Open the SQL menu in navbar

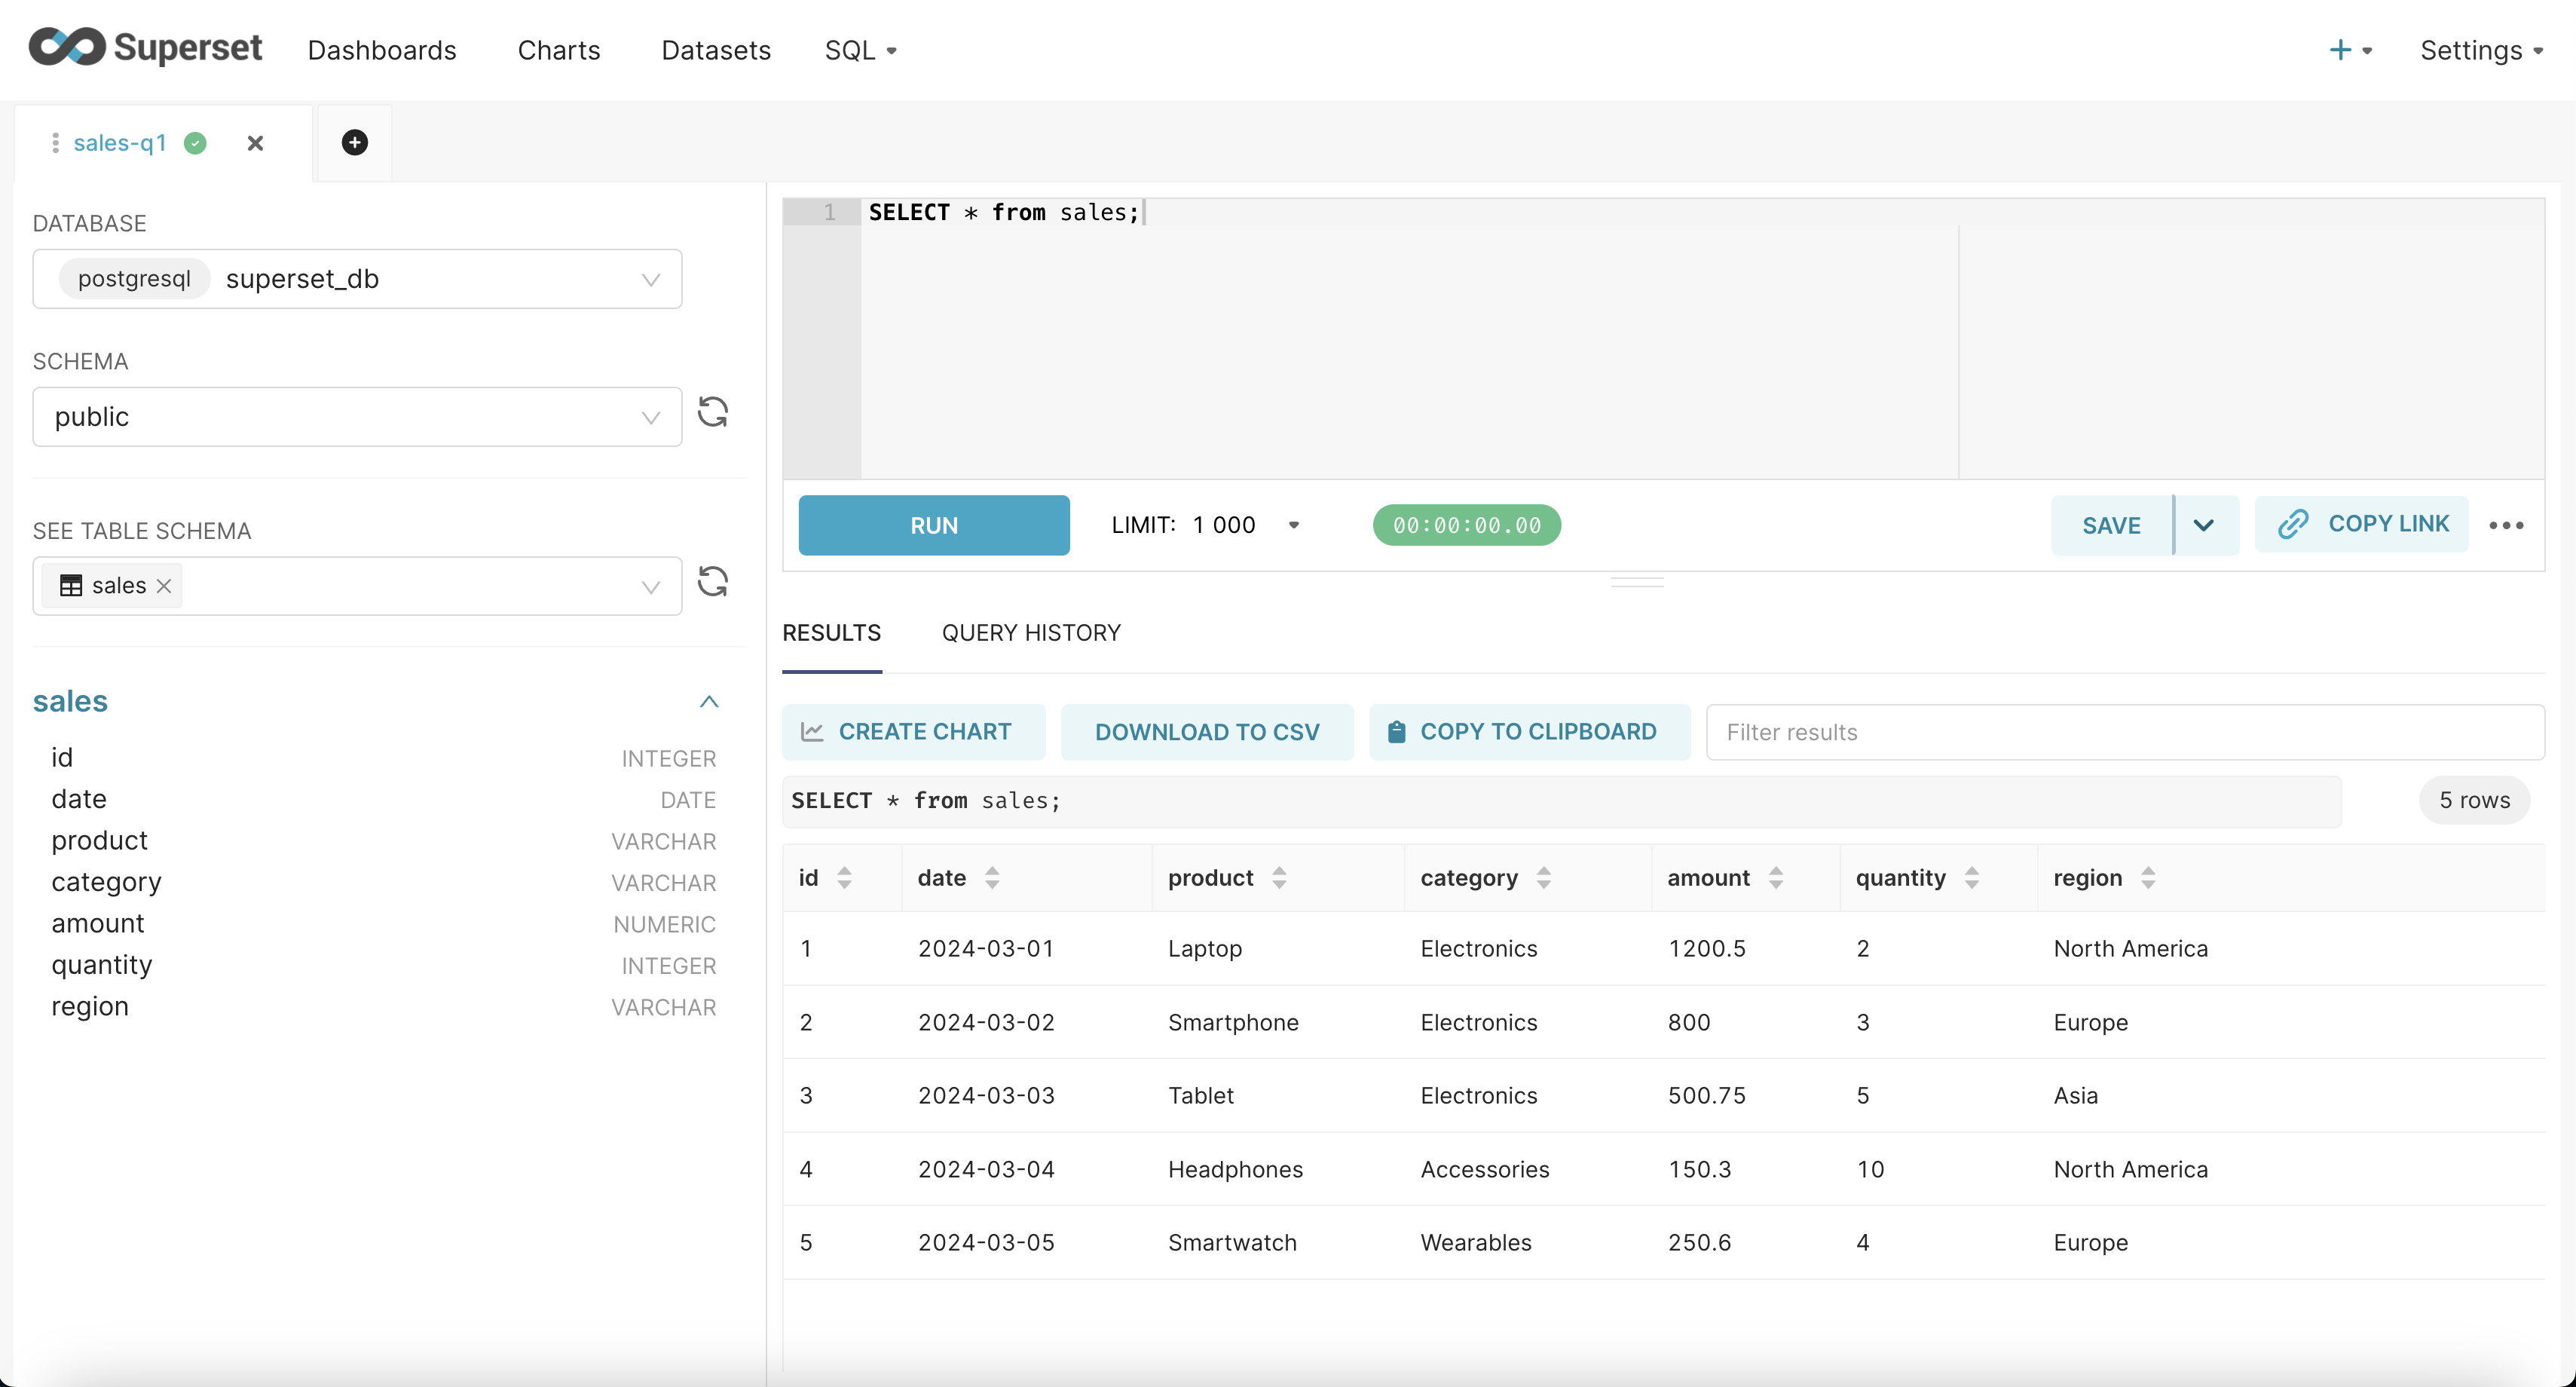860,50
